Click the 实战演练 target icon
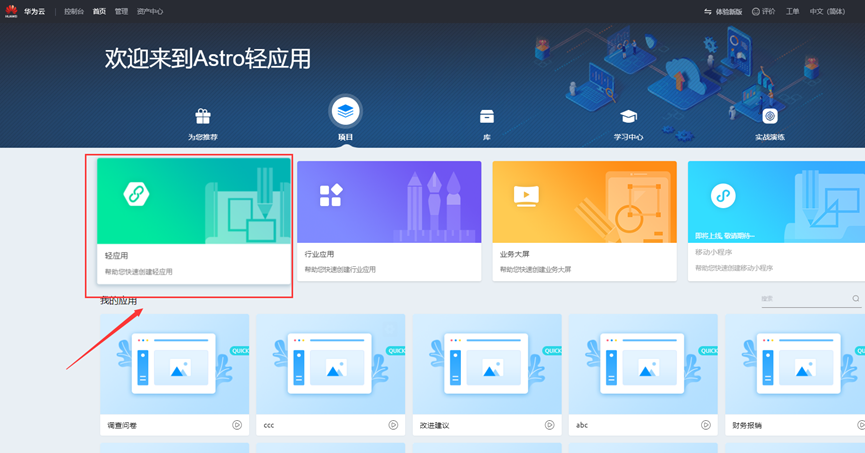865x453 pixels. 770,116
